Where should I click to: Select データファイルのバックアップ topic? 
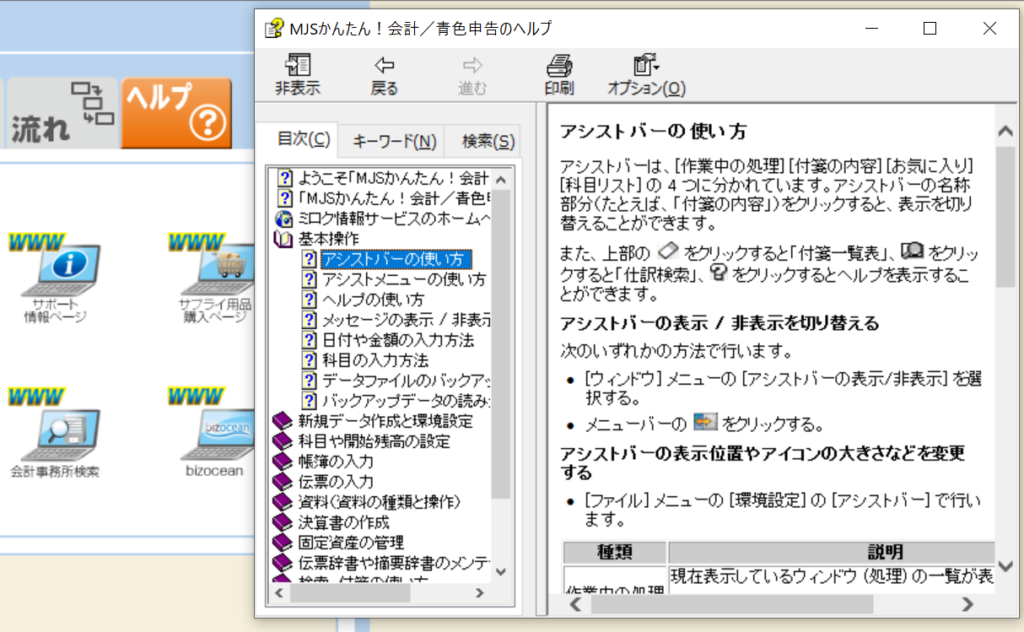[x=406, y=381]
